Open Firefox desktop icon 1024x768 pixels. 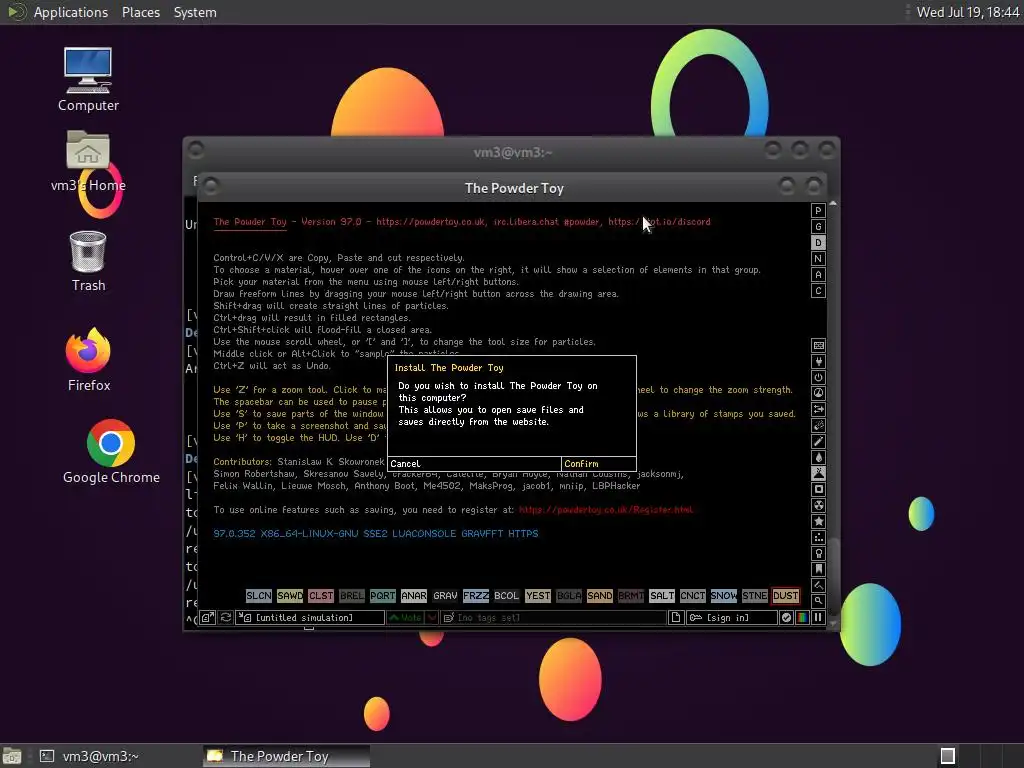pos(89,360)
